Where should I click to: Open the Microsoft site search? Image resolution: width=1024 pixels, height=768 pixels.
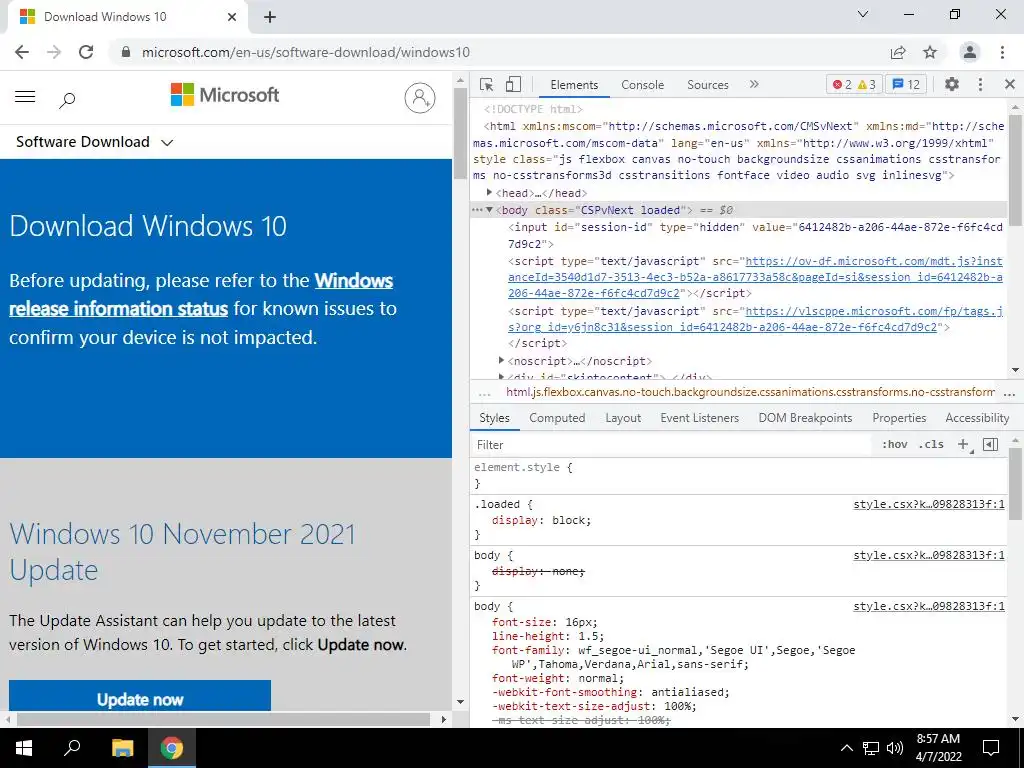(67, 99)
